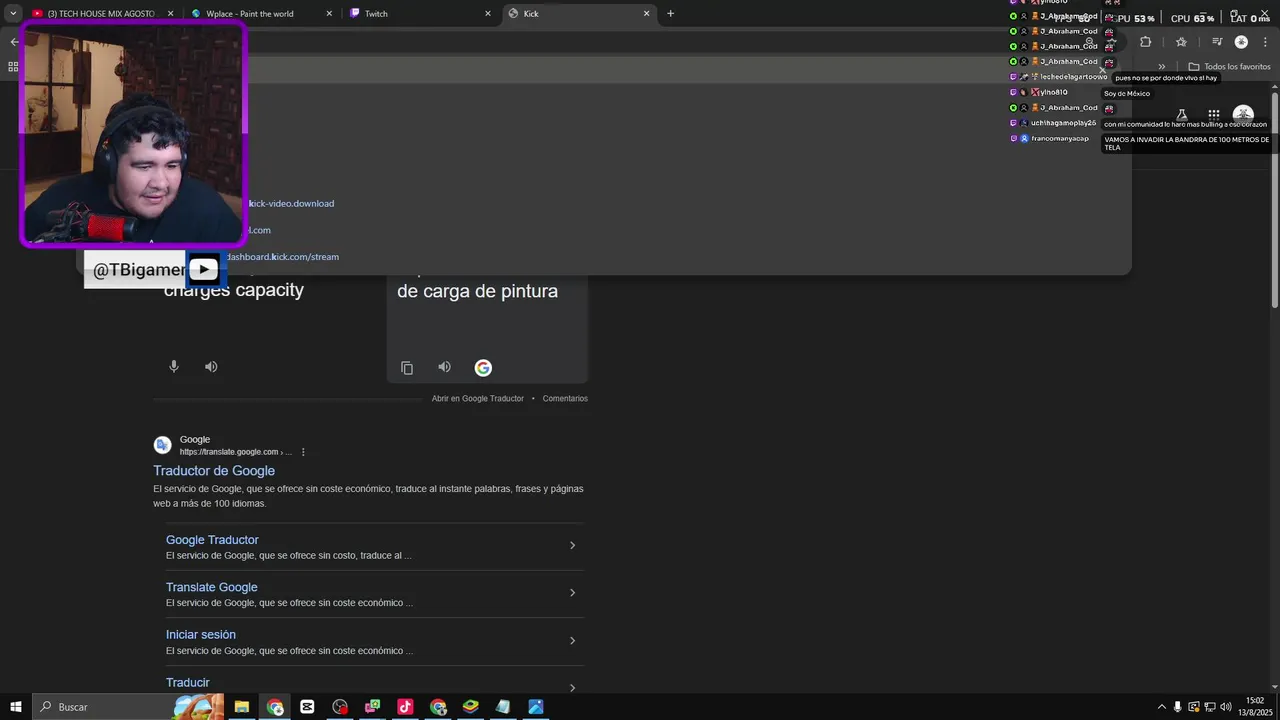Close the Twitch tab

point(488,14)
